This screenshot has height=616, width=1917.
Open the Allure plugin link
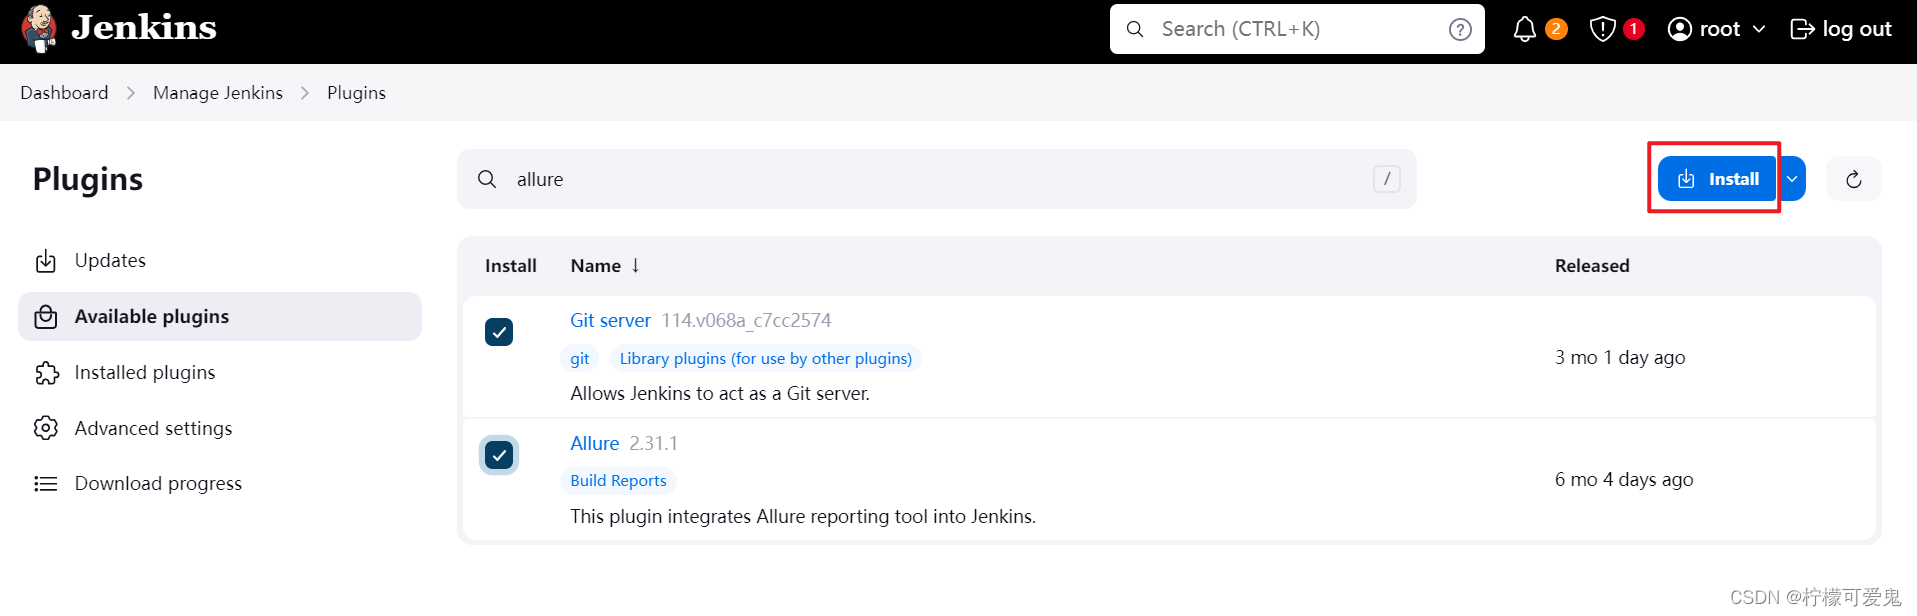(595, 443)
